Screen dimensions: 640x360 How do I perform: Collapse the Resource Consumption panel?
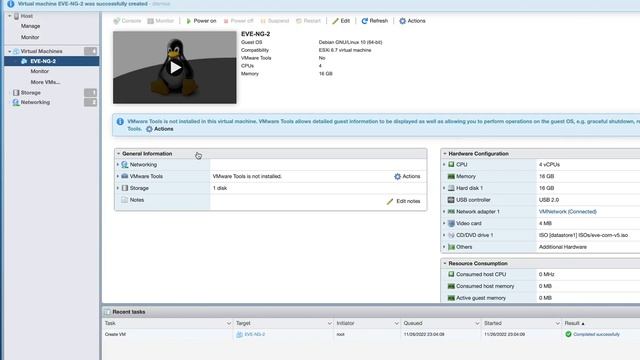(445, 264)
